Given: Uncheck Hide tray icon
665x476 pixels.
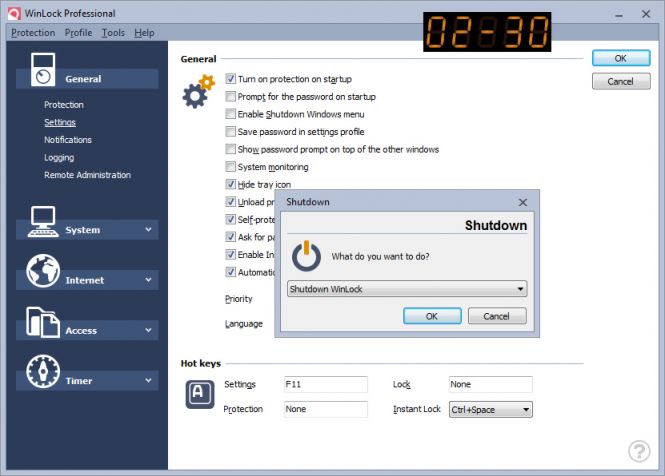Looking at the screenshot, I should (x=230, y=185).
